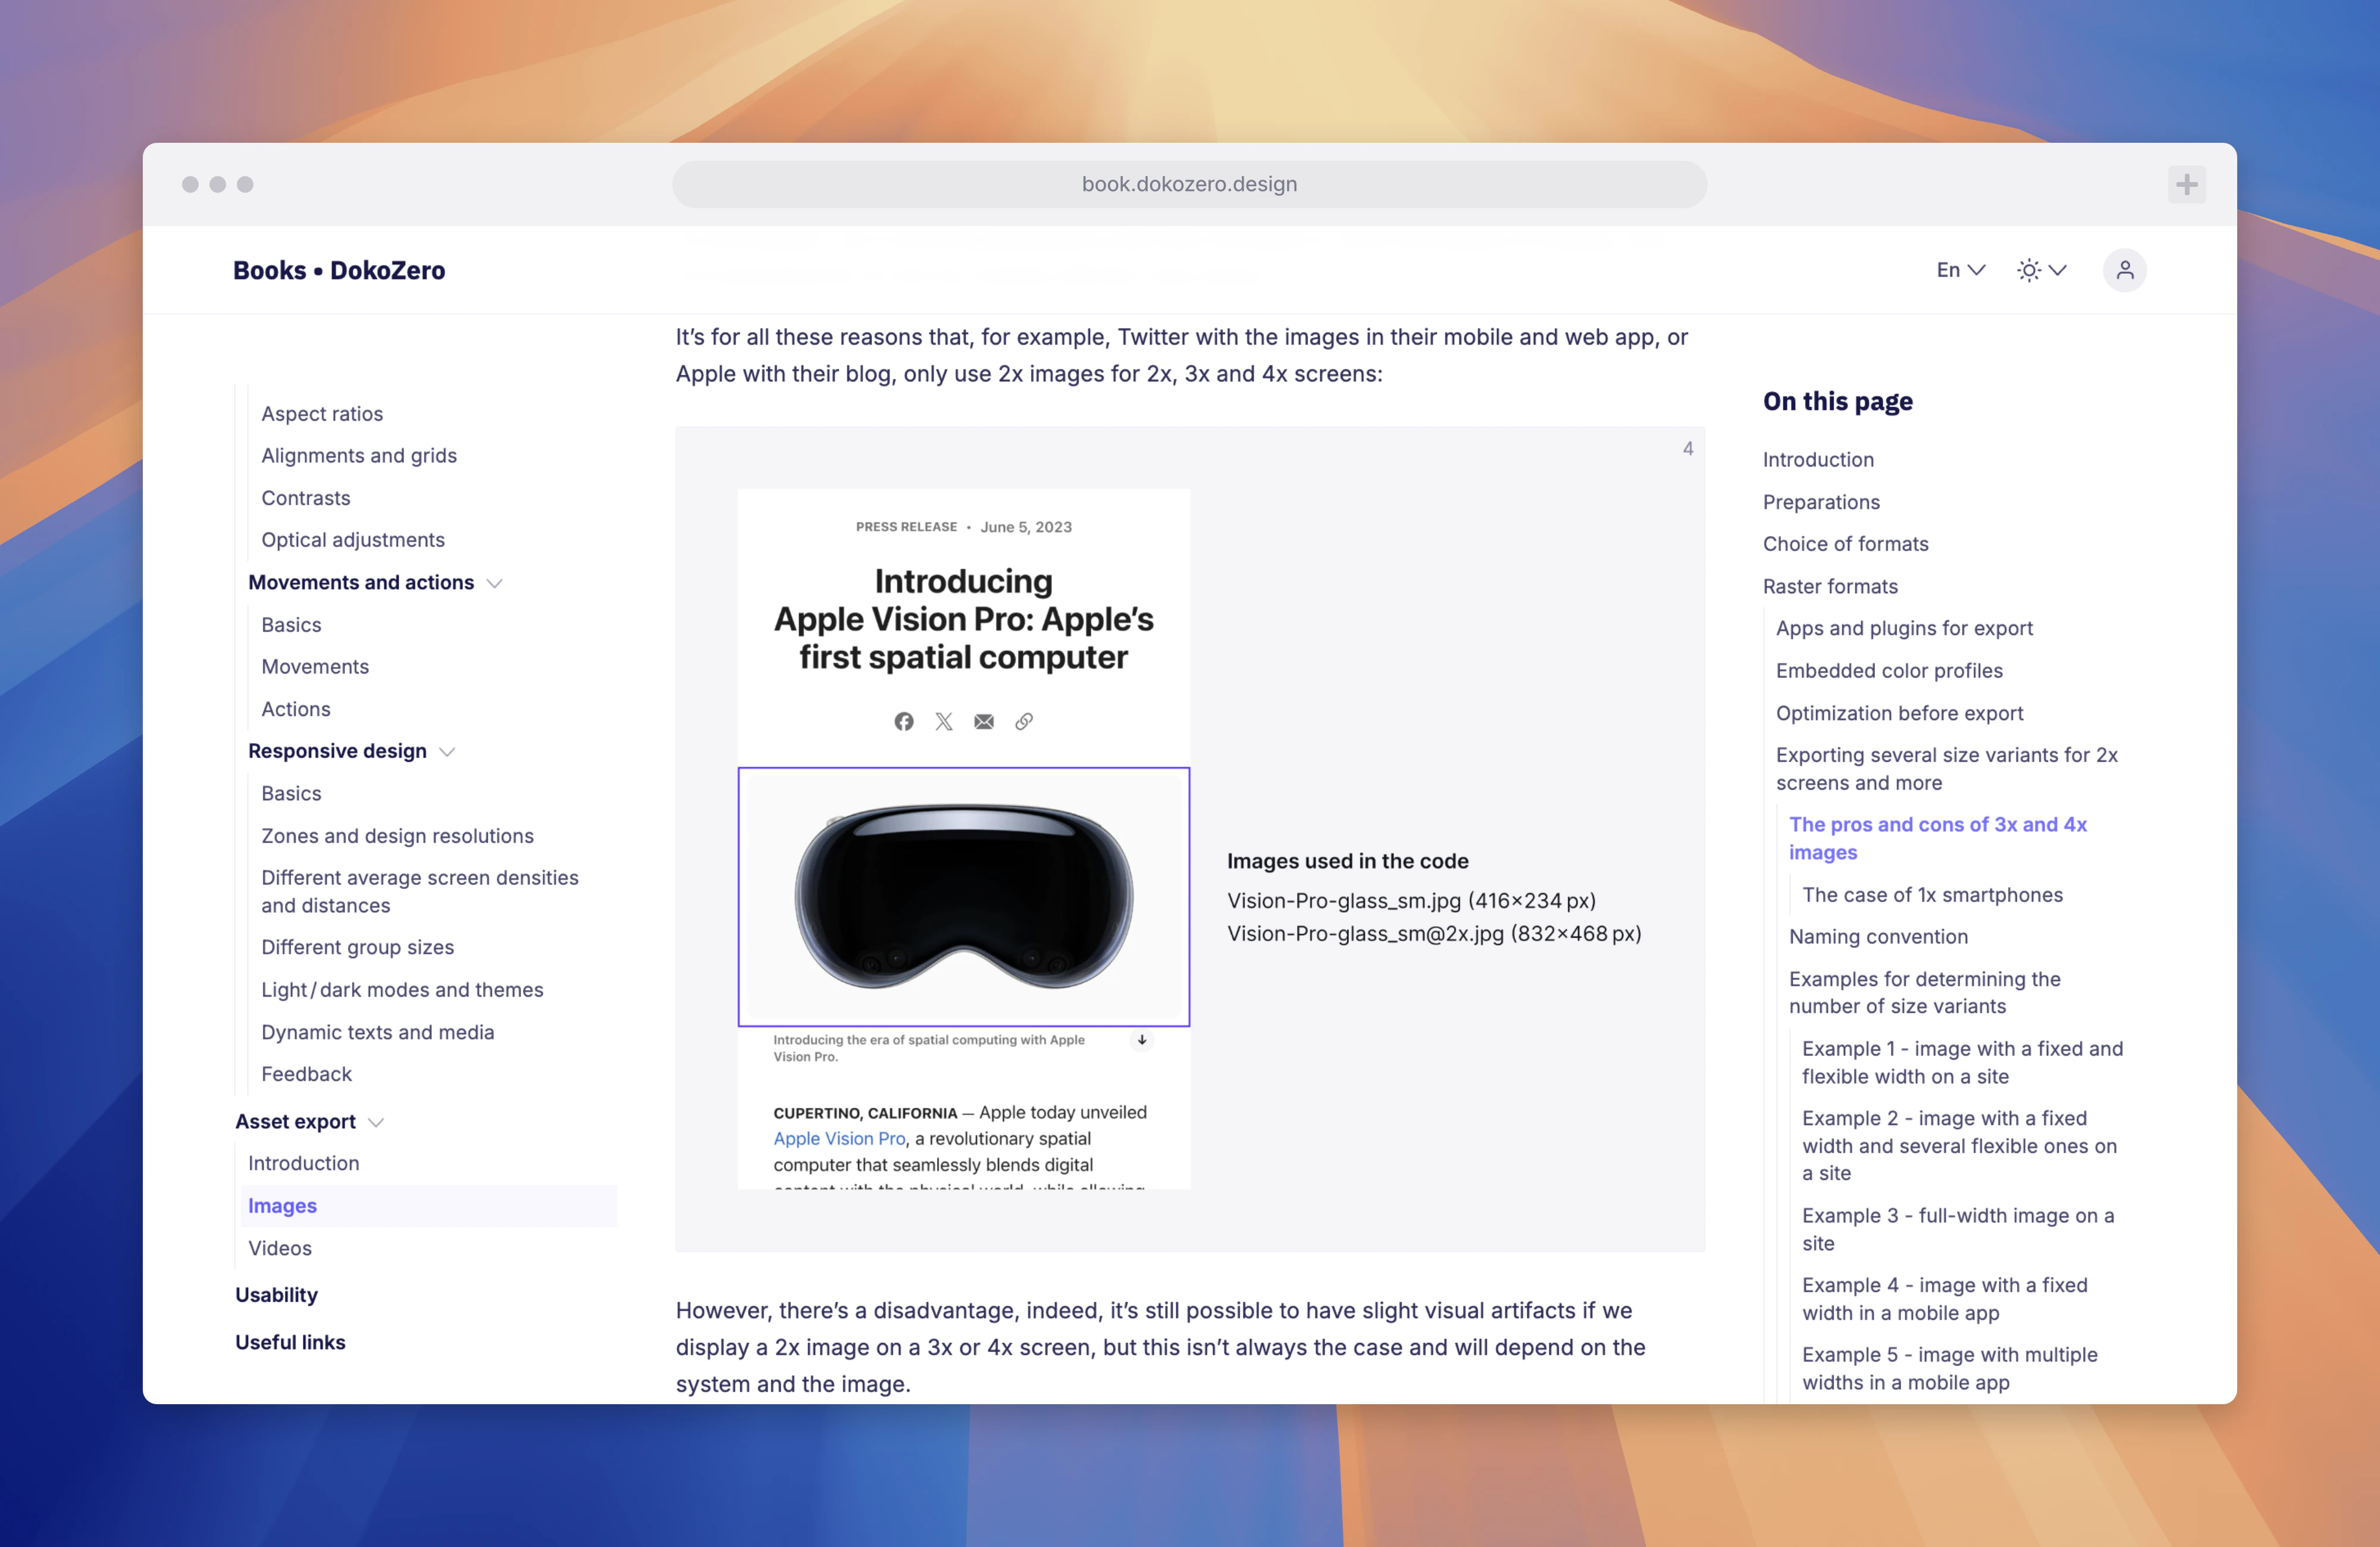Jump to Example 3 - full-width image on a site
The height and width of the screenshot is (1547, 2380).
pyautogui.click(x=1958, y=1229)
